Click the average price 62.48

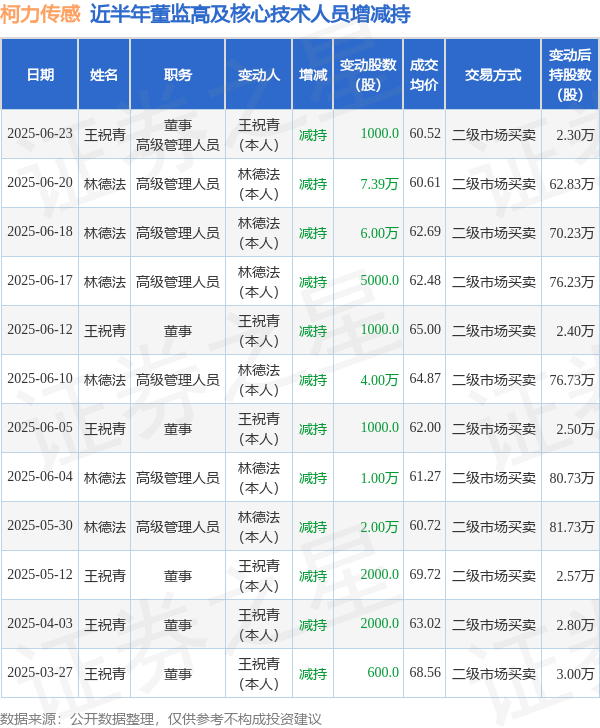pos(424,280)
